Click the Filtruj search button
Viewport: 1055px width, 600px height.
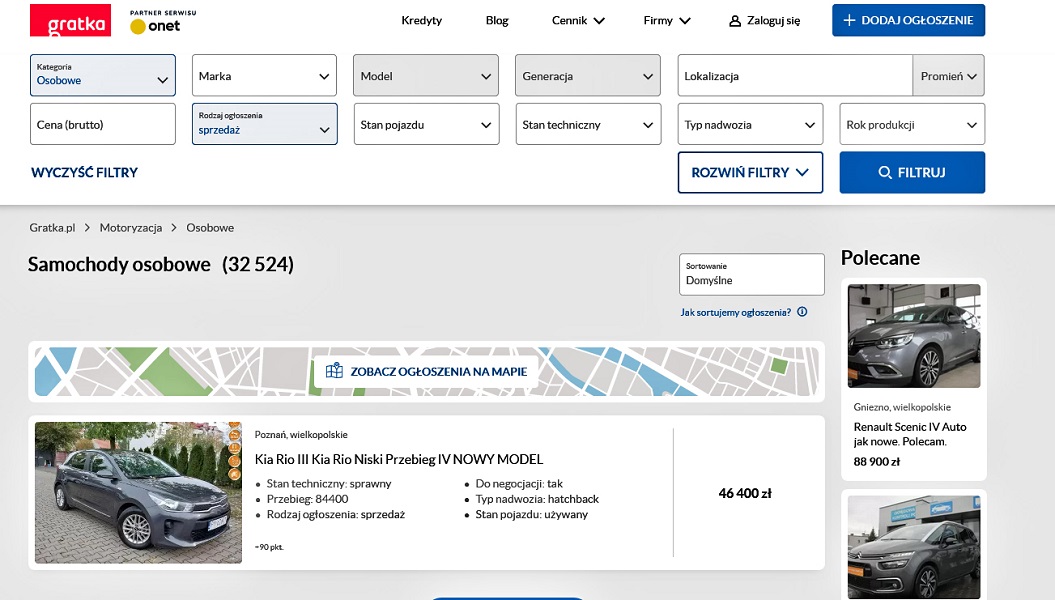(x=912, y=172)
